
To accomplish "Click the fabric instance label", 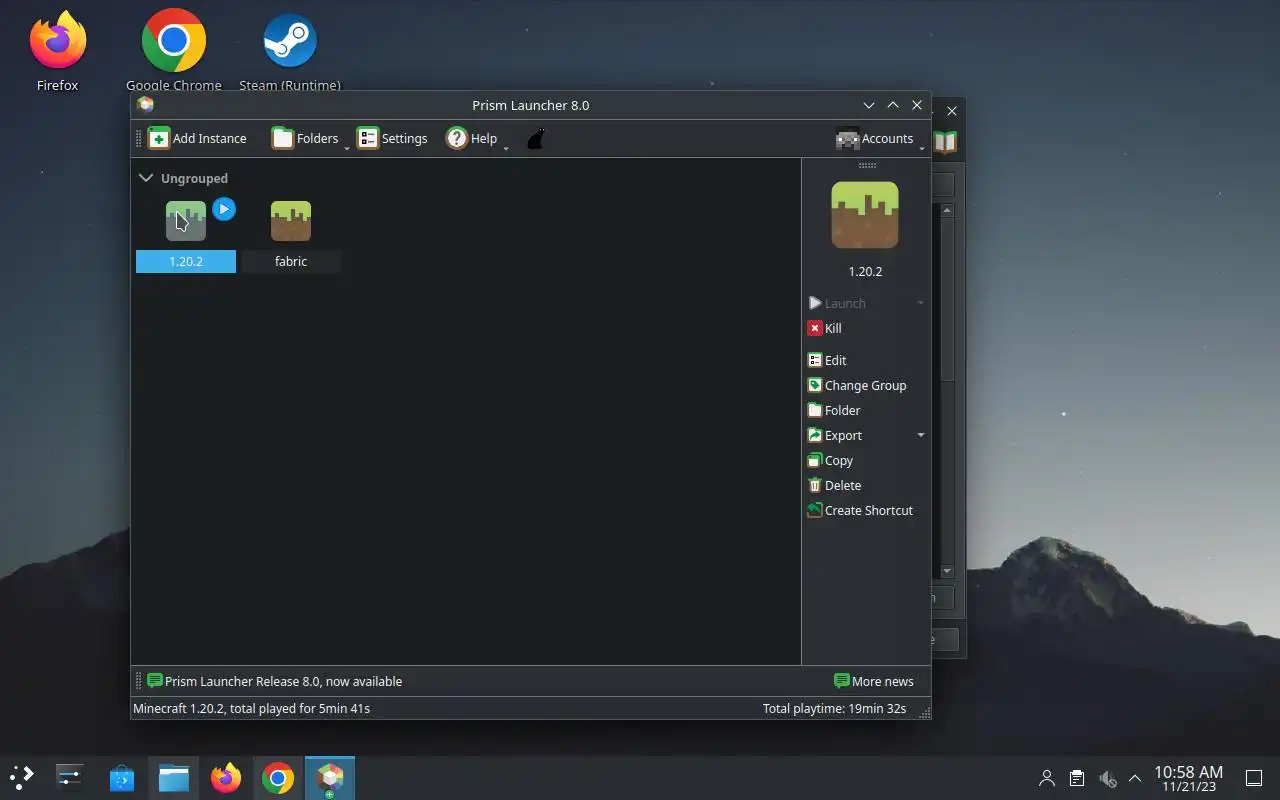I will tap(291, 261).
